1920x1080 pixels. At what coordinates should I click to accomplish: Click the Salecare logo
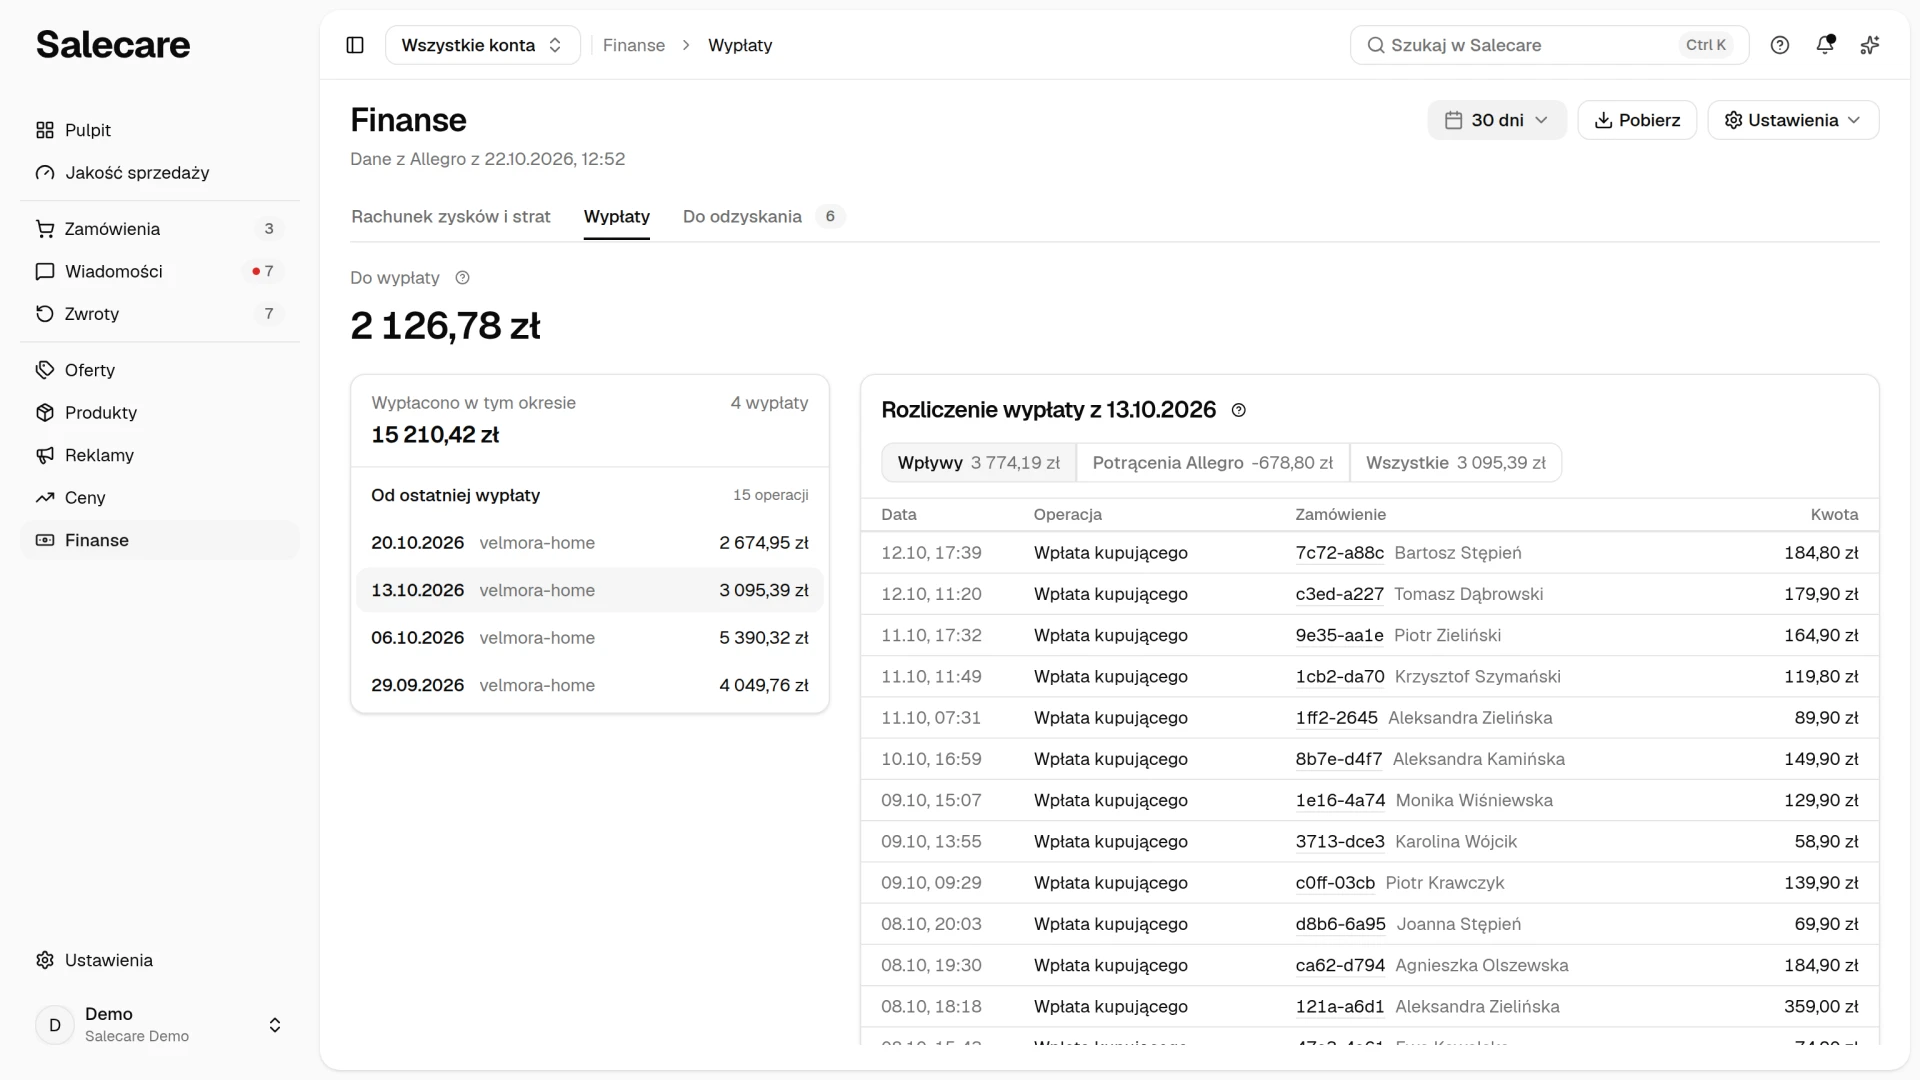click(x=113, y=45)
